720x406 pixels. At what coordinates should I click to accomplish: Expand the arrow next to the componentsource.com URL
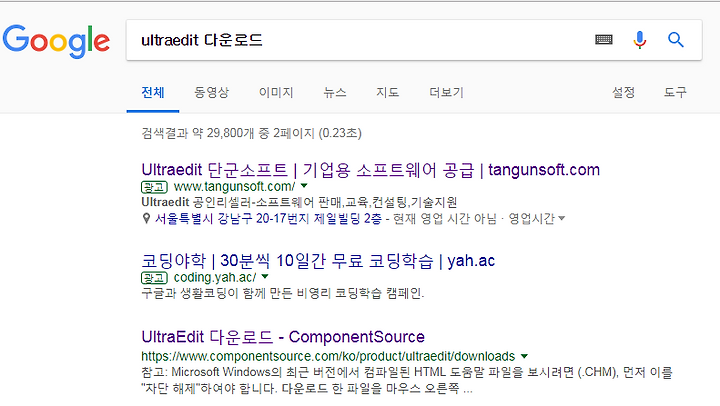tap(524, 356)
